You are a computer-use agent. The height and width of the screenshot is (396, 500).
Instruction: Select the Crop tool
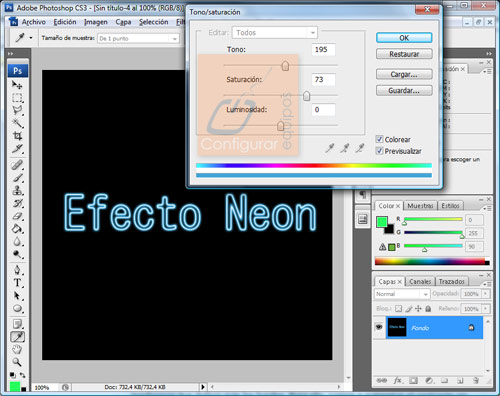click(17, 136)
